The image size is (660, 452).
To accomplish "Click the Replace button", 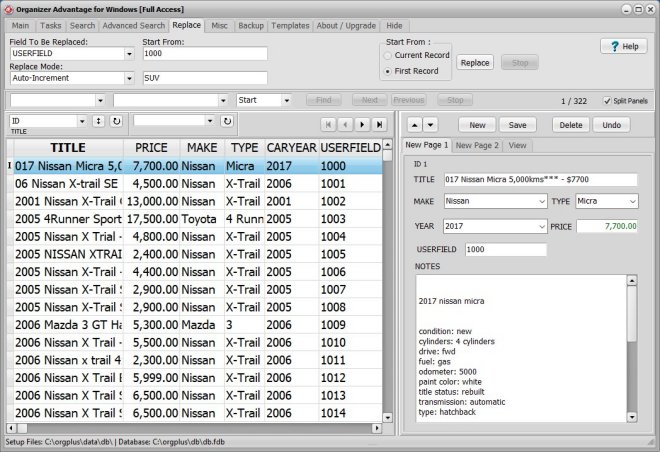I will [475, 63].
